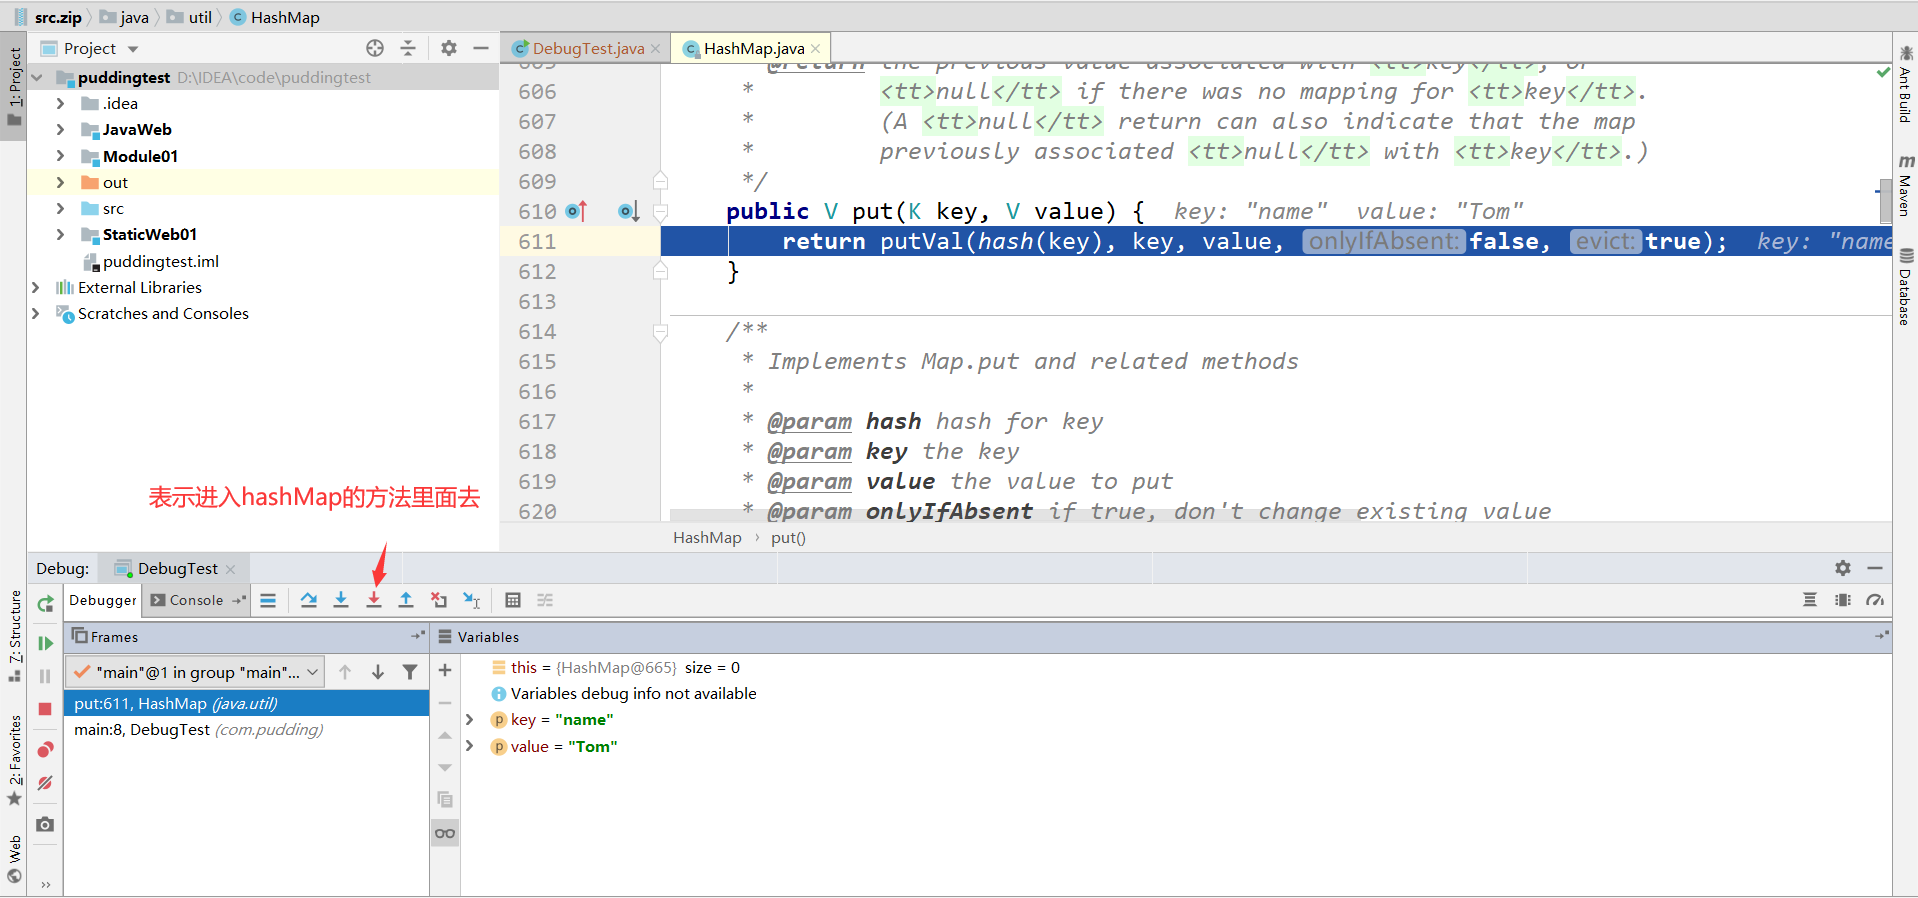The width and height of the screenshot is (1918, 898).
Task: Click the util breadcrumb in navigation bar
Action: [x=190, y=17]
